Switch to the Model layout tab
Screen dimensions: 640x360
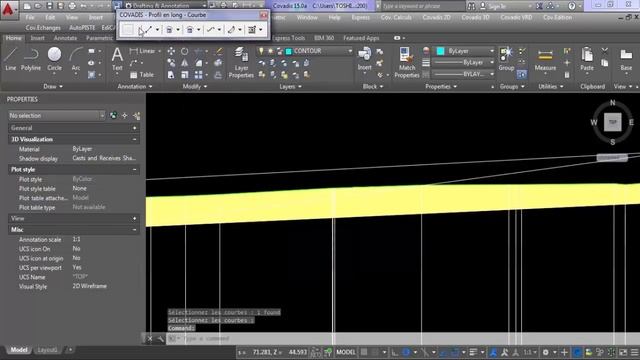[19, 350]
